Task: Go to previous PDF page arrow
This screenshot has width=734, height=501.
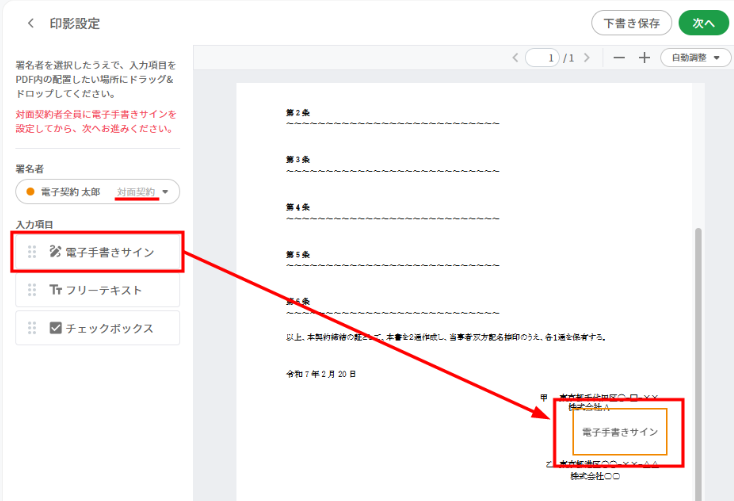Action: [x=515, y=58]
